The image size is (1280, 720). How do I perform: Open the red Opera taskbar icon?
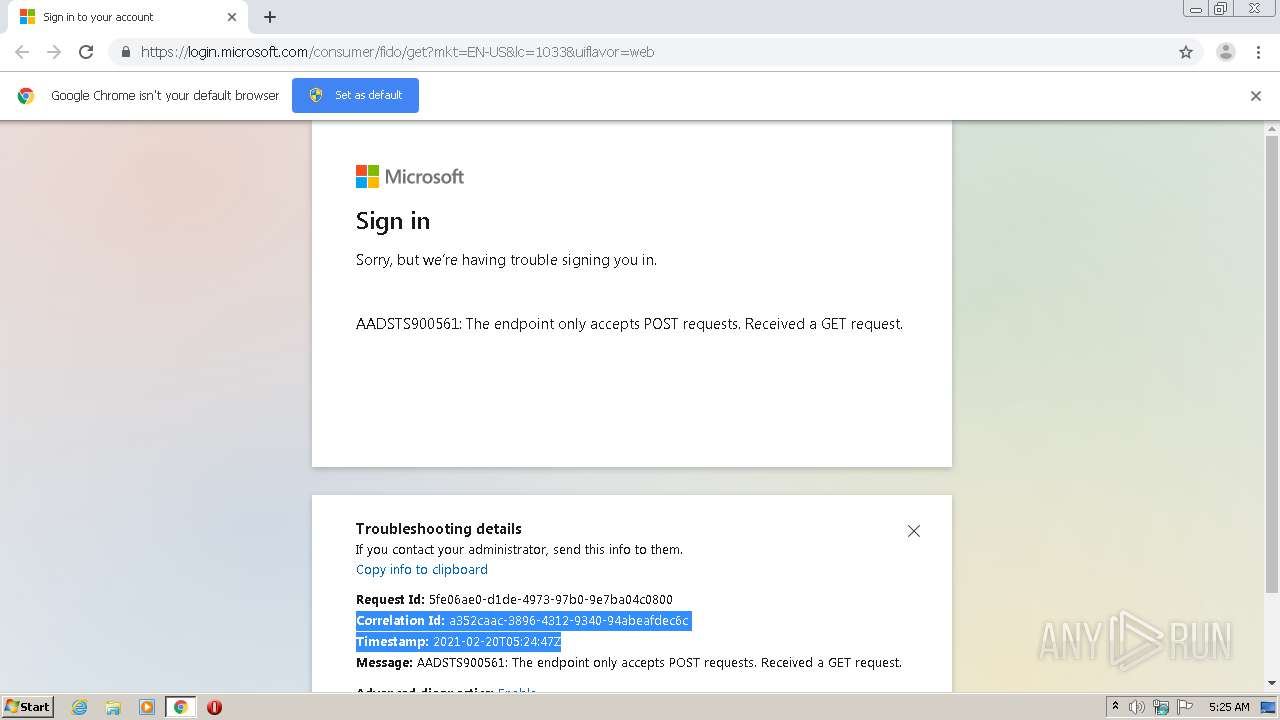click(214, 707)
